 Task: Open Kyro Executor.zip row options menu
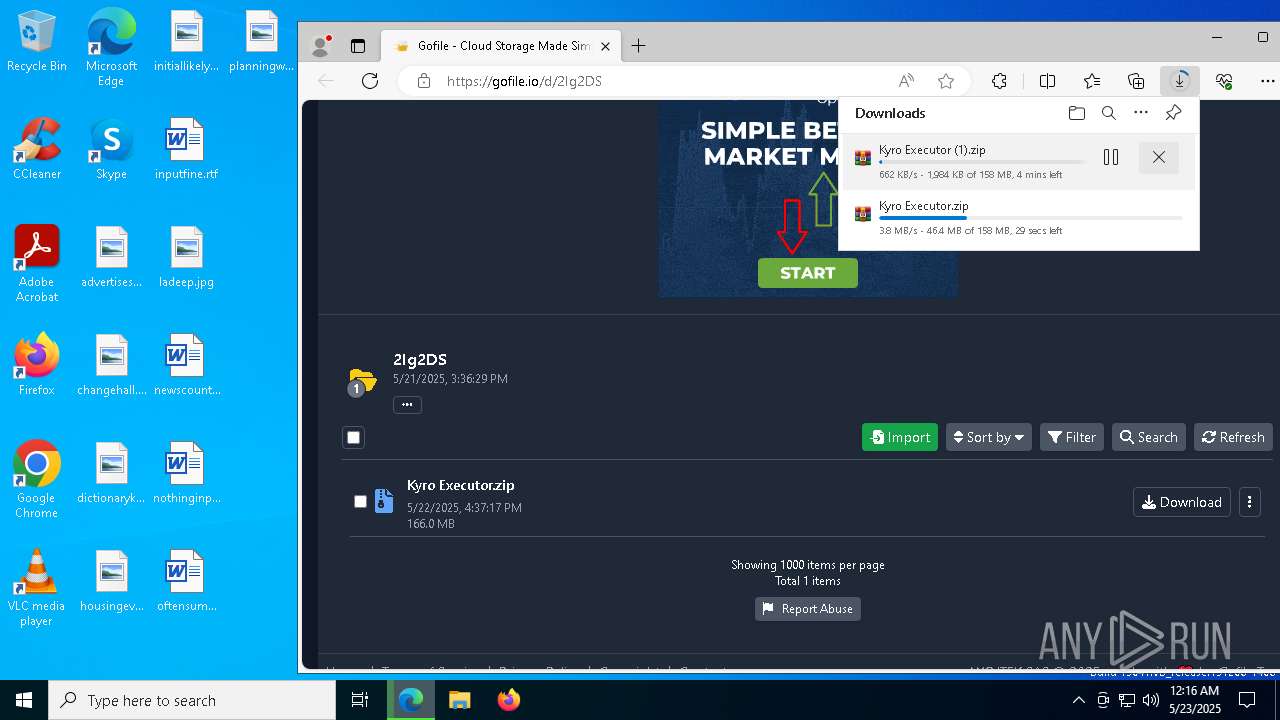pos(1249,502)
